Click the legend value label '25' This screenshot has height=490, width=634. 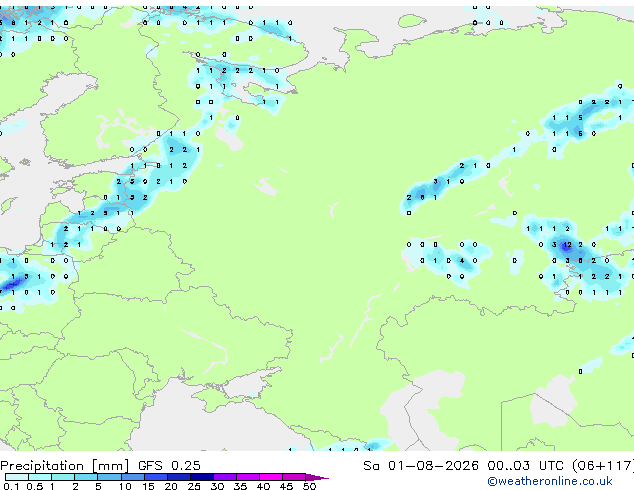coord(194,486)
